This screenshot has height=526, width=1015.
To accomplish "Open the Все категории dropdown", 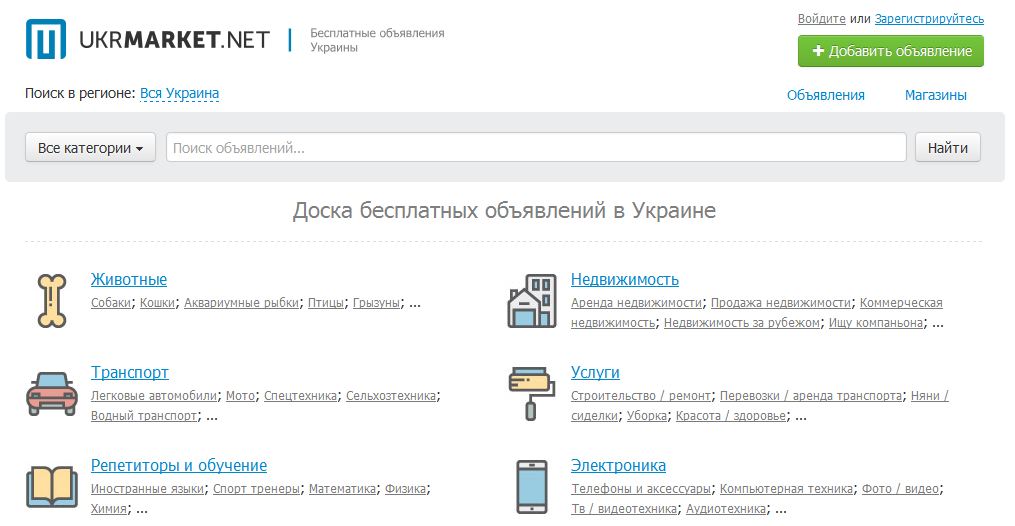I will tap(90, 148).
